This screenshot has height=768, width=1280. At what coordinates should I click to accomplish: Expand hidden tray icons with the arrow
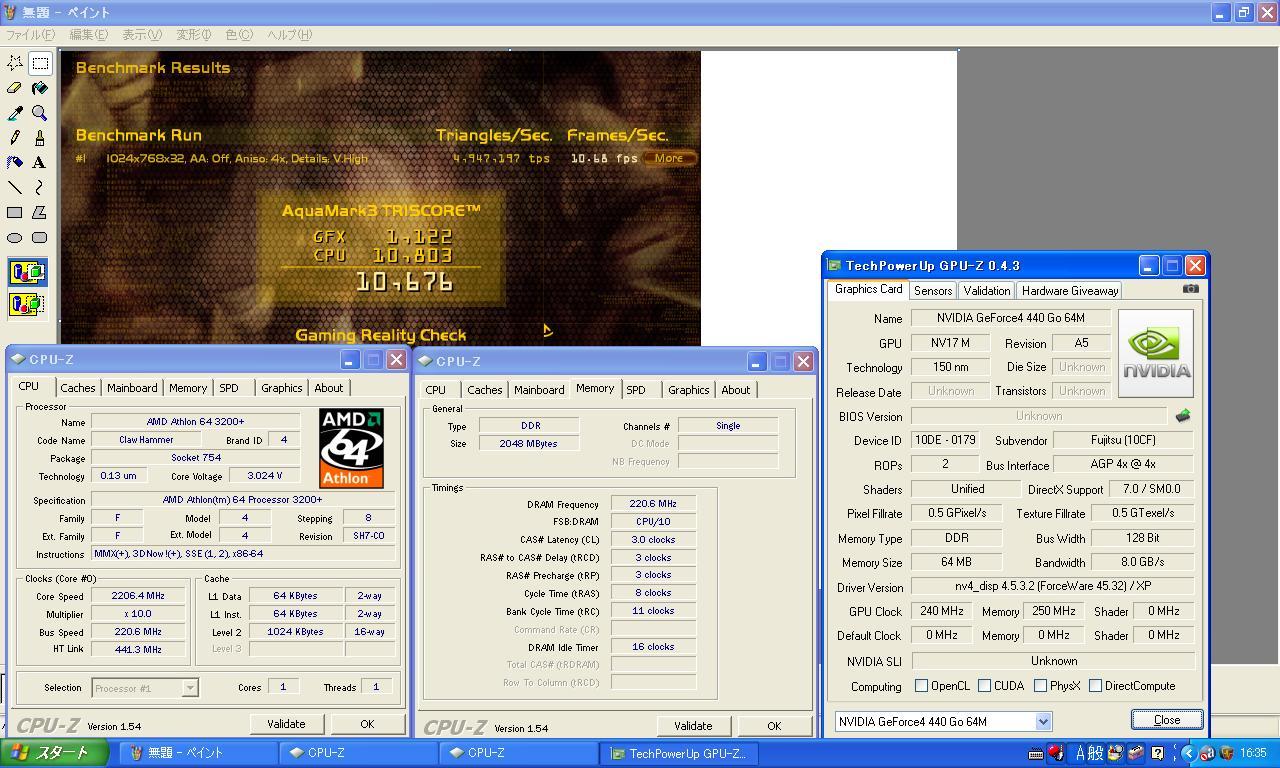click(x=1188, y=753)
